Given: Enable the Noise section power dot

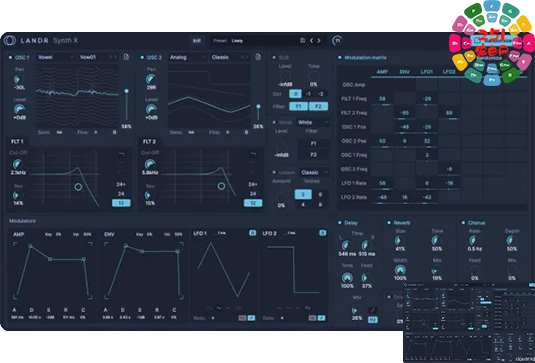Looking at the screenshot, I should click(x=274, y=122).
